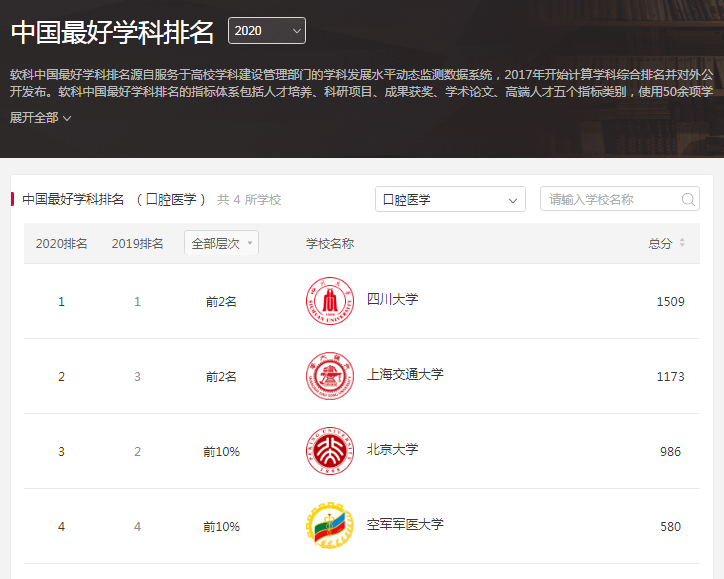Click the 共 4 所学校 count text
This screenshot has height=579, width=724.
[249, 199]
